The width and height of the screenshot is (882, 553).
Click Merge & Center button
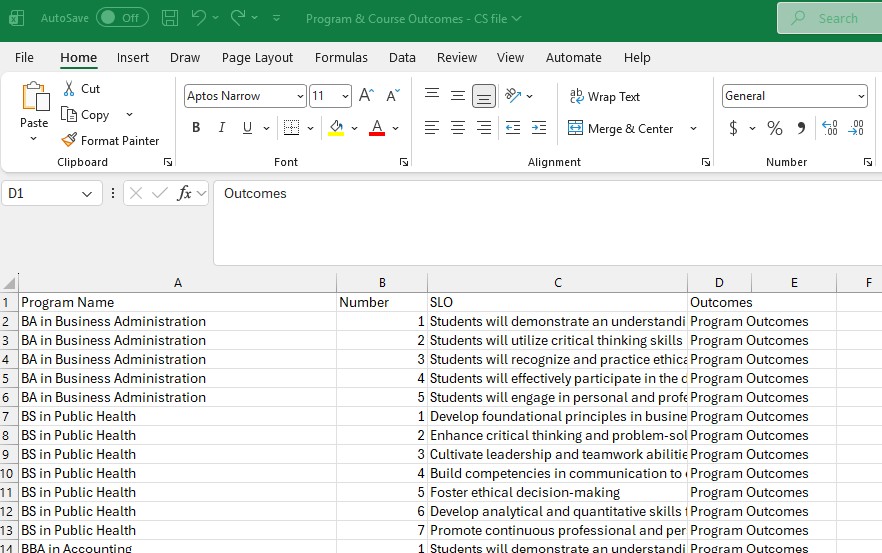point(620,129)
